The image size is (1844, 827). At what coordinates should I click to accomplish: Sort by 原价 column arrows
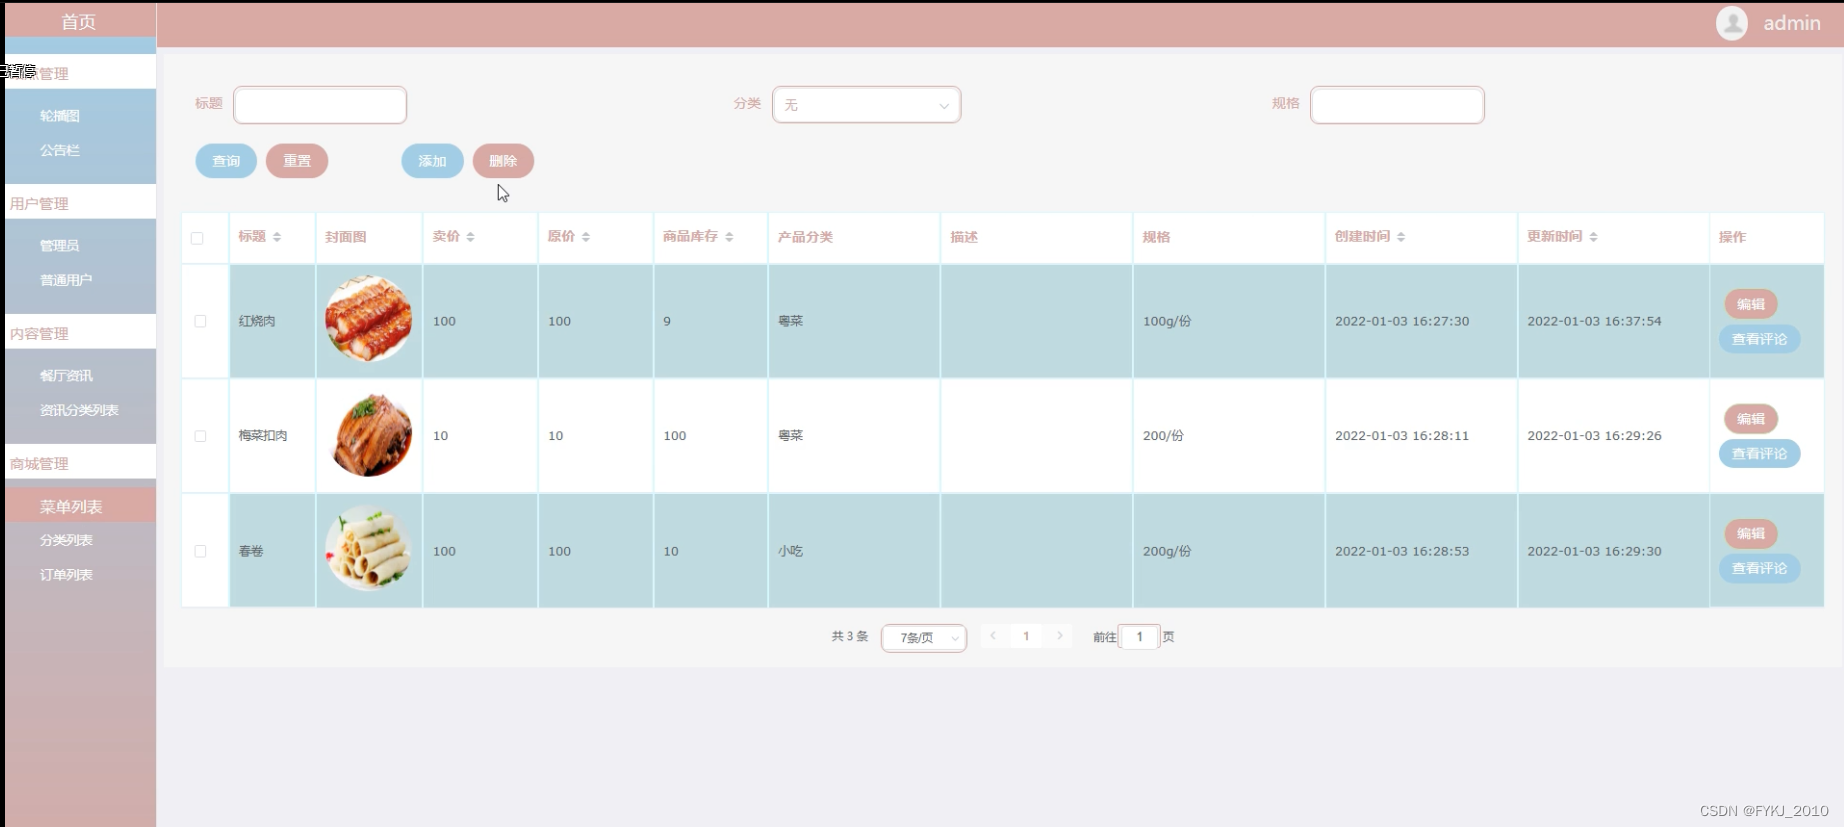click(586, 237)
